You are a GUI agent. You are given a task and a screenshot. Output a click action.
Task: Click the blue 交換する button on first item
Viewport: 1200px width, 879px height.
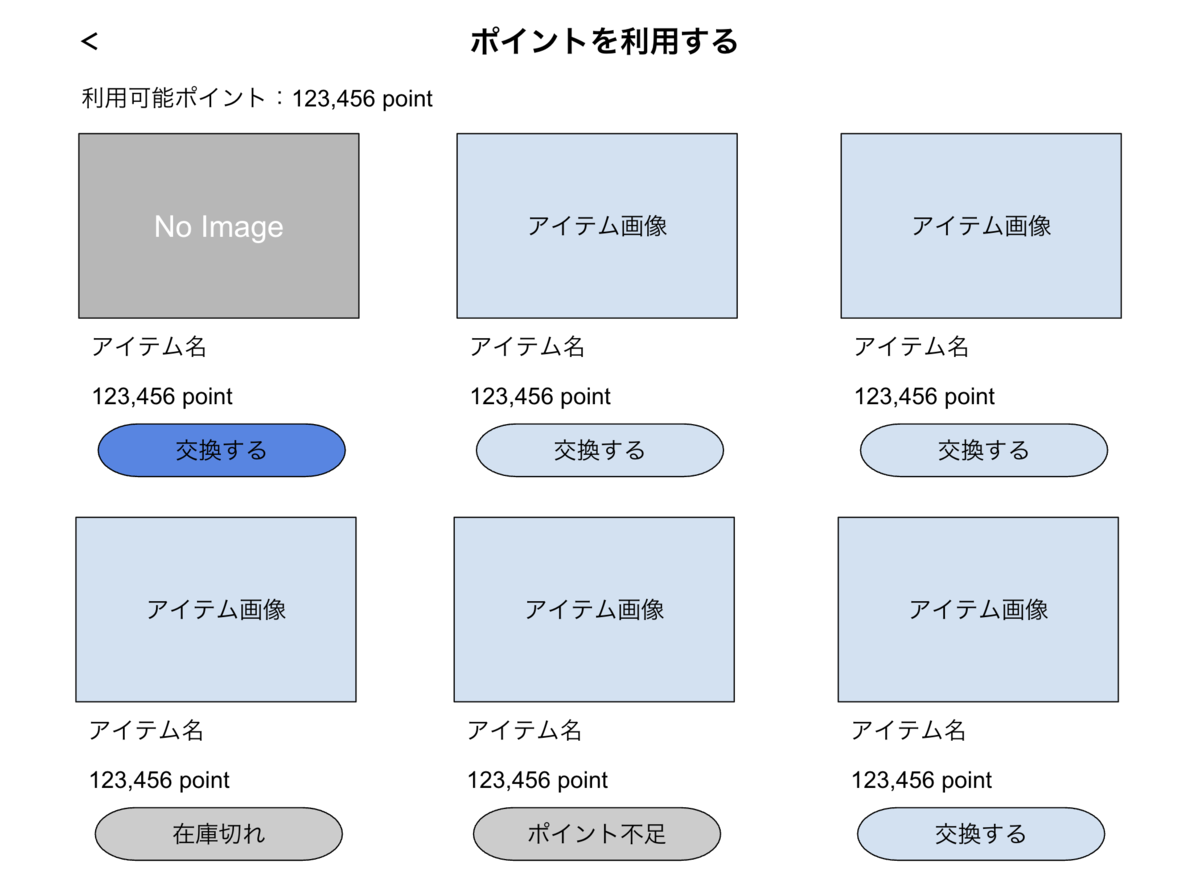point(220,450)
